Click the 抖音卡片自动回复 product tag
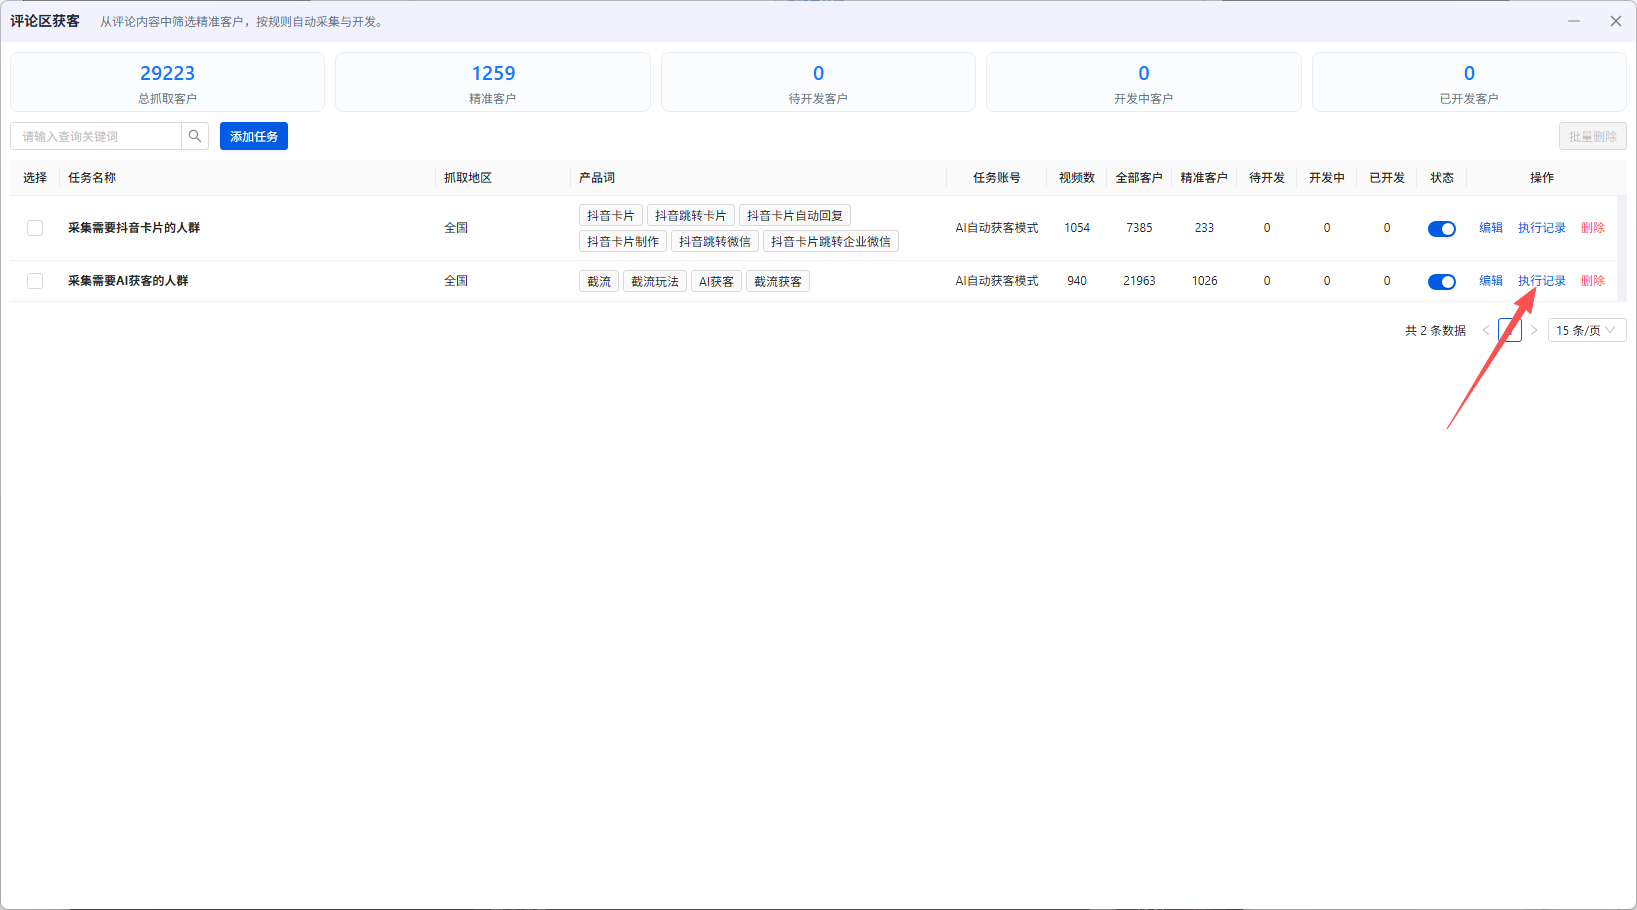1637x910 pixels. [x=795, y=216]
